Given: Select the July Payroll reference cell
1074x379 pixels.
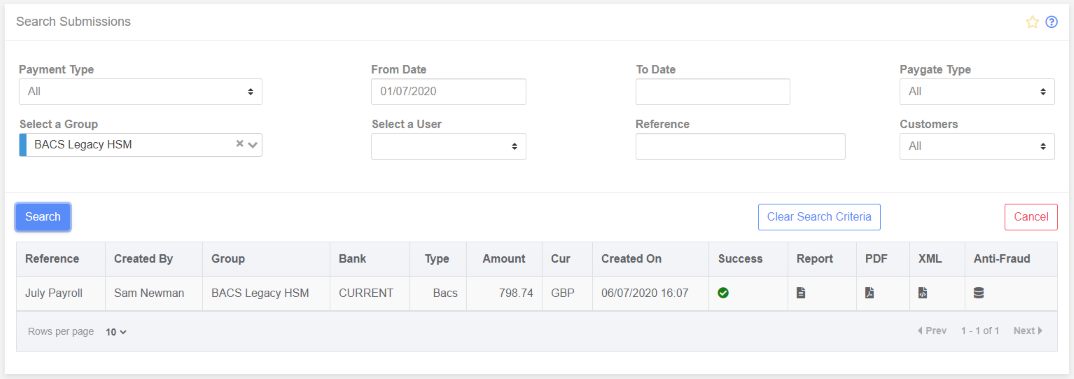Looking at the screenshot, I should 61,293.
